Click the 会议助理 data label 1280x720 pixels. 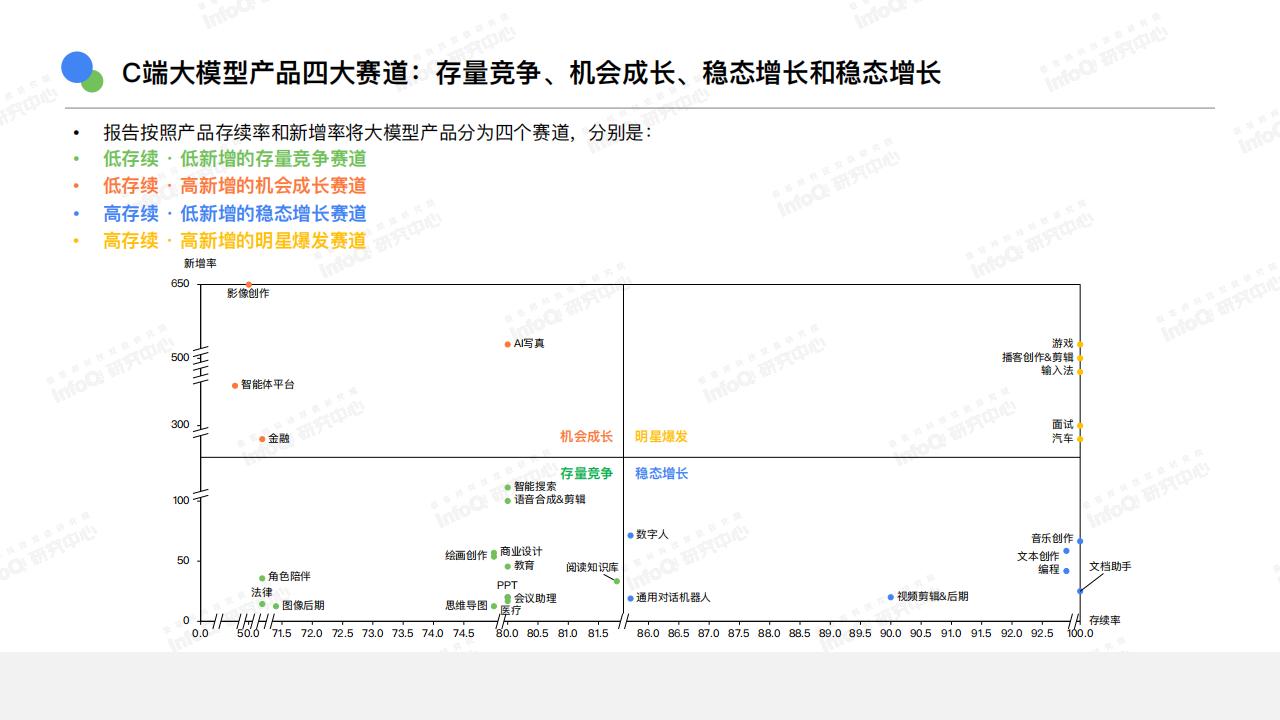click(x=535, y=599)
